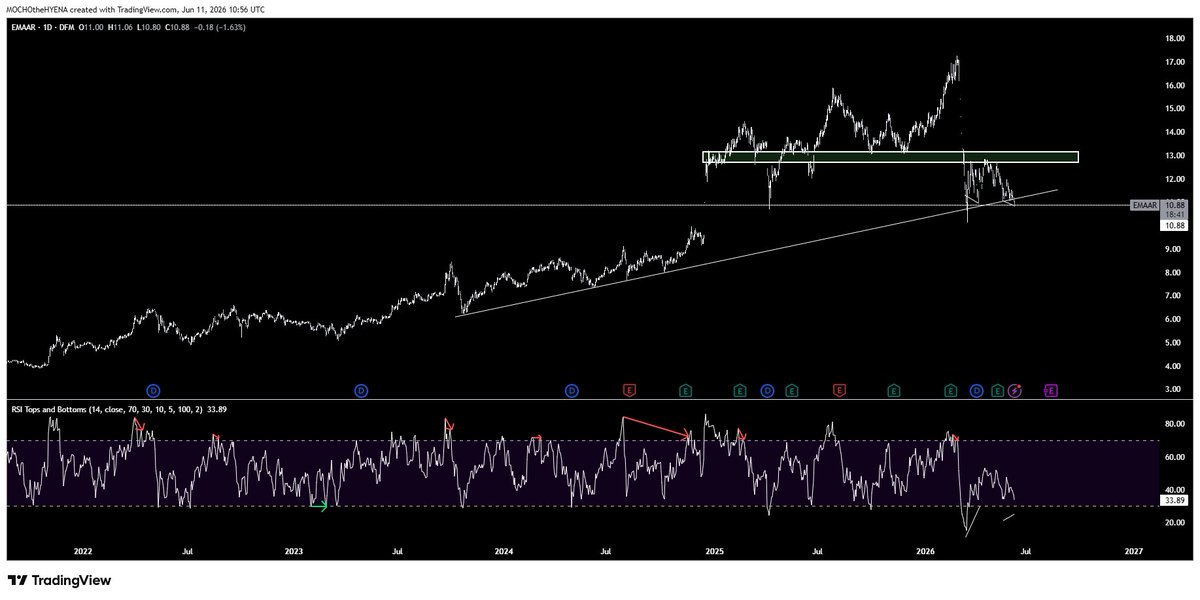Click the 2022 label on time axis
Screen dimensions: 1200x600
pyautogui.click(x=82, y=551)
